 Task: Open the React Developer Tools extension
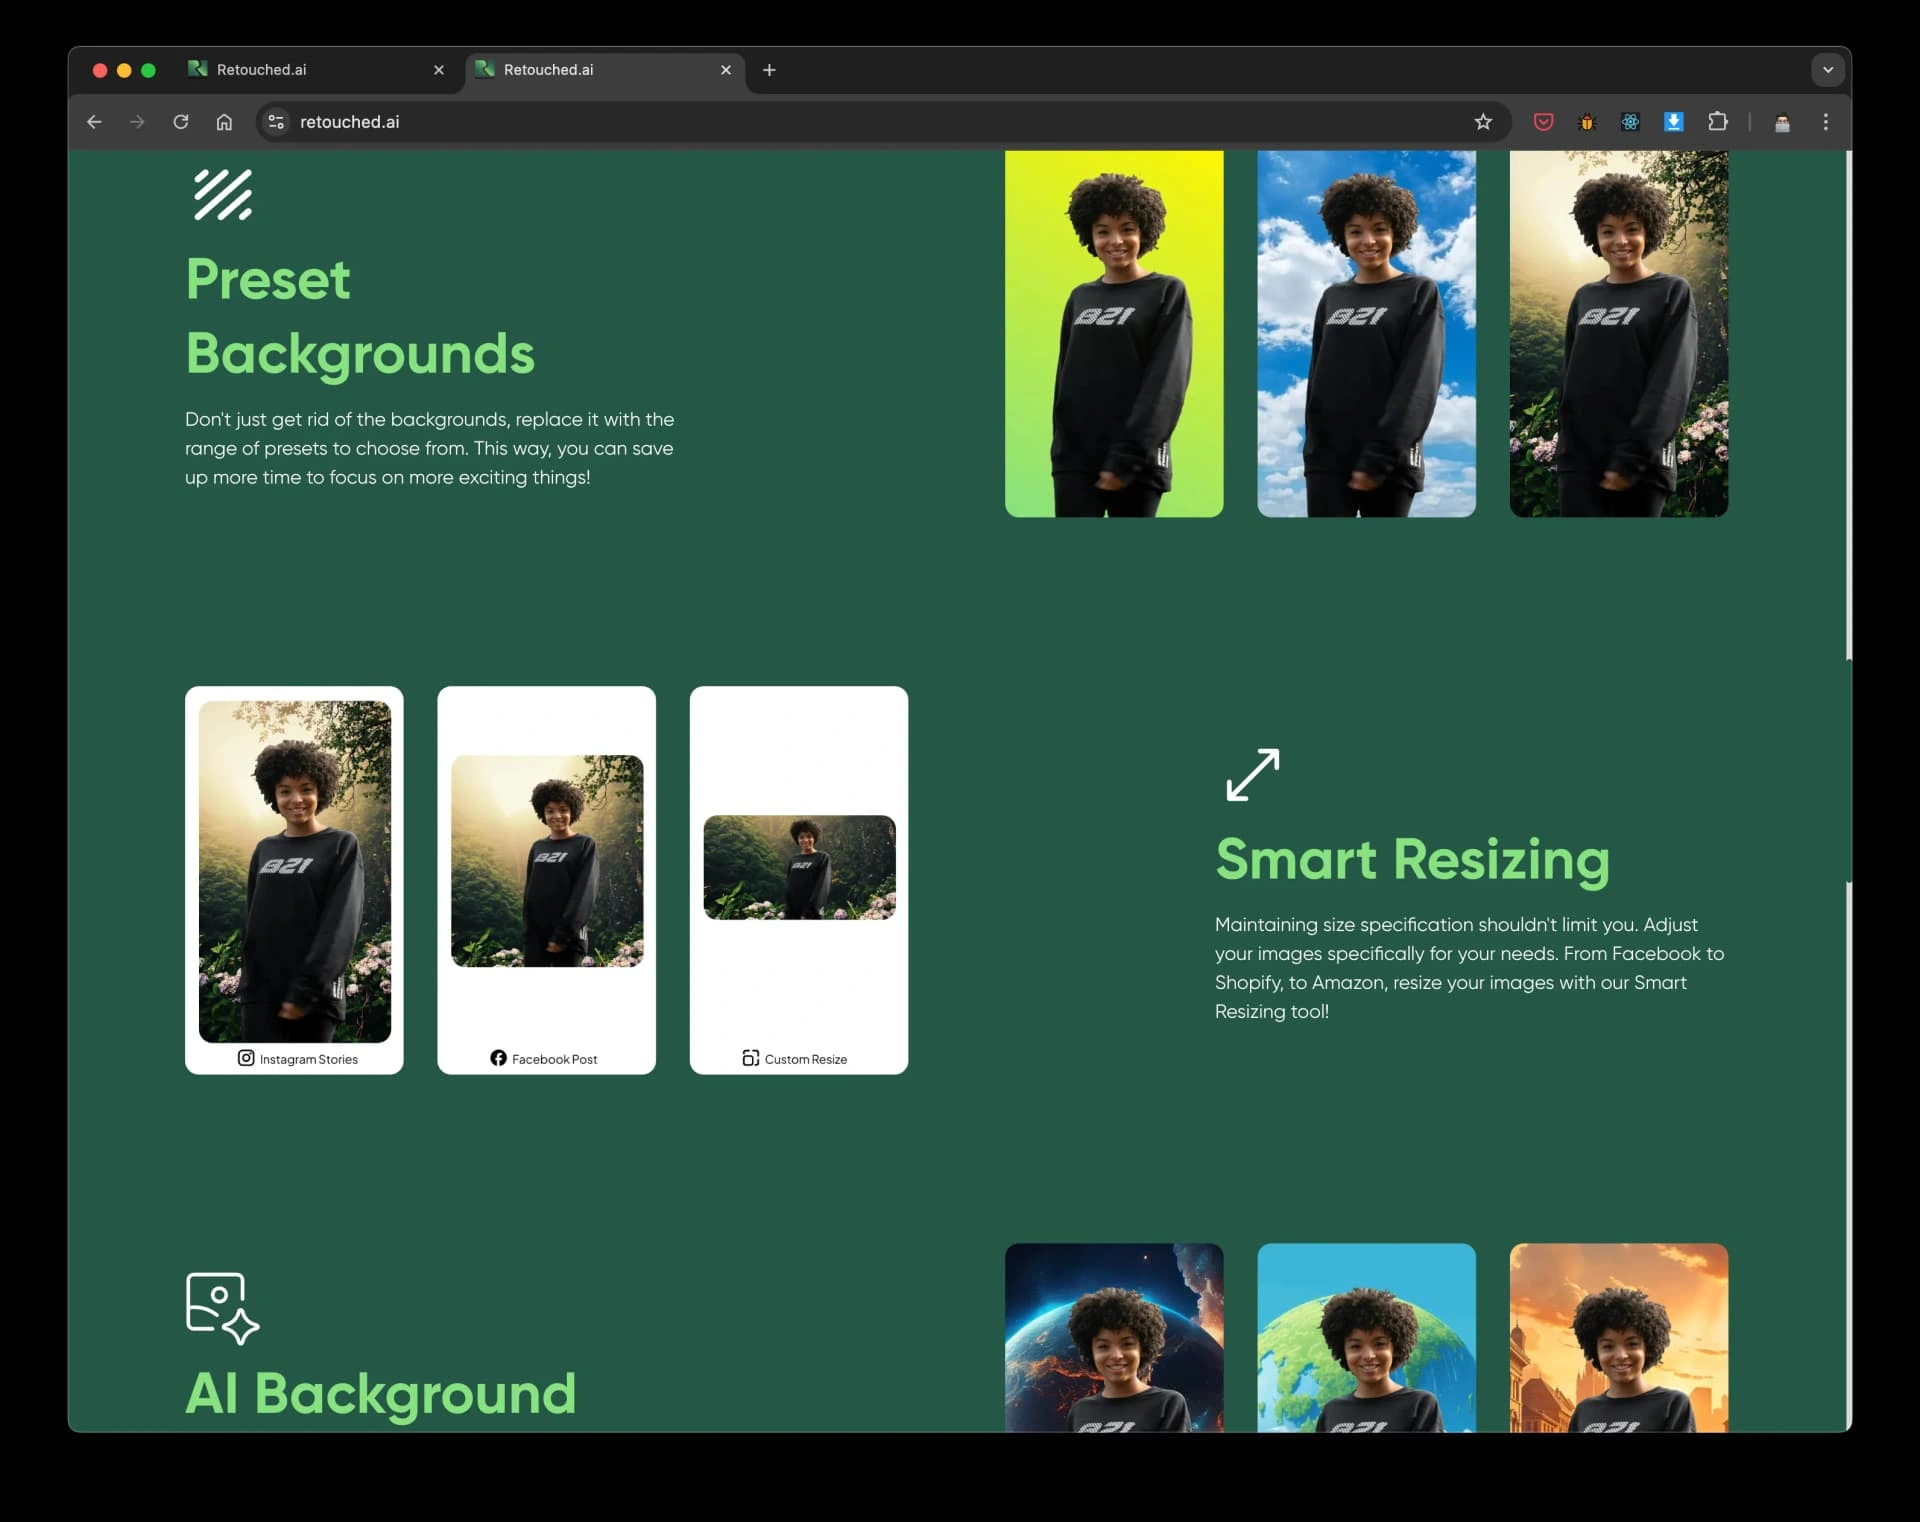pos(1630,122)
